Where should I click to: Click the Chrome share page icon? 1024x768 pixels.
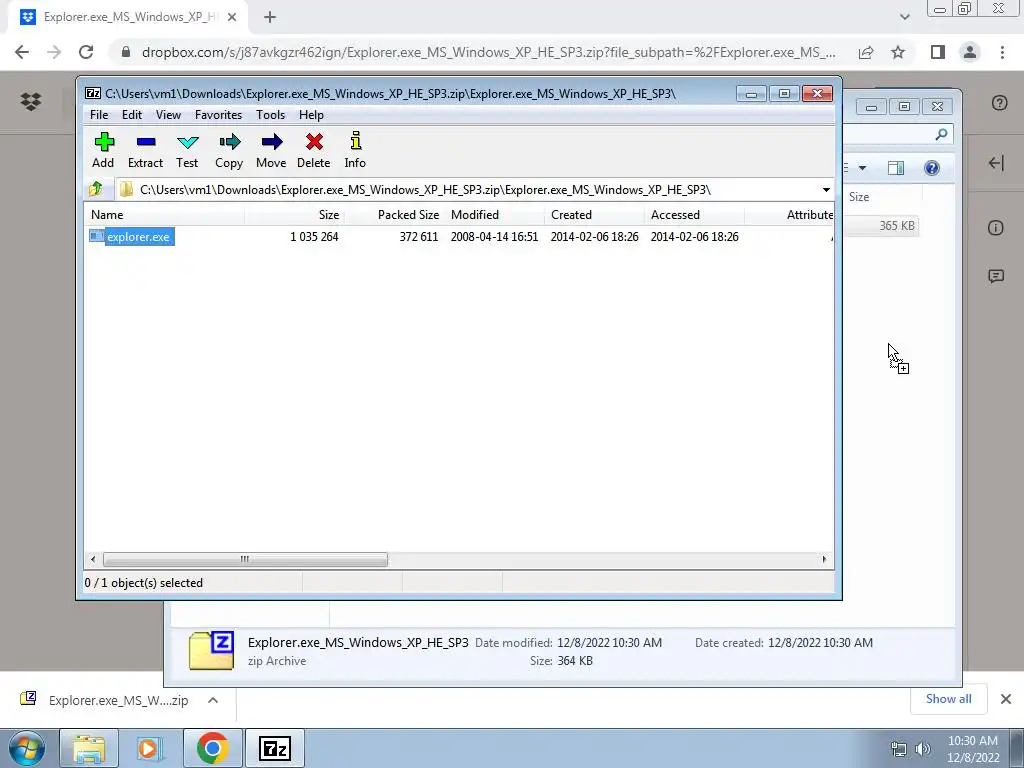[x=866, y=52]
